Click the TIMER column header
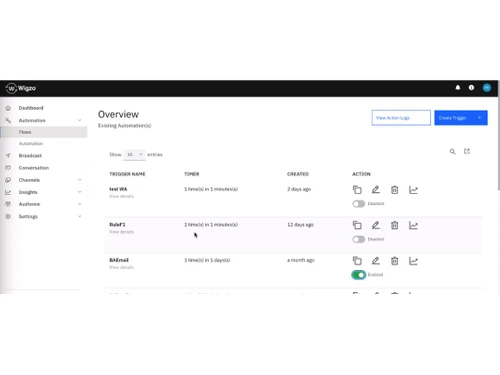Screen dimensions: 500x375 [192, 174]
